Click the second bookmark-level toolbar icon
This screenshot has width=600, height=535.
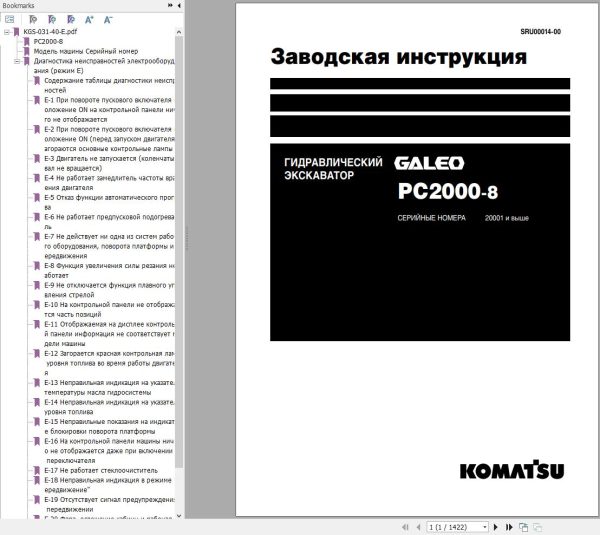(52, 19)
